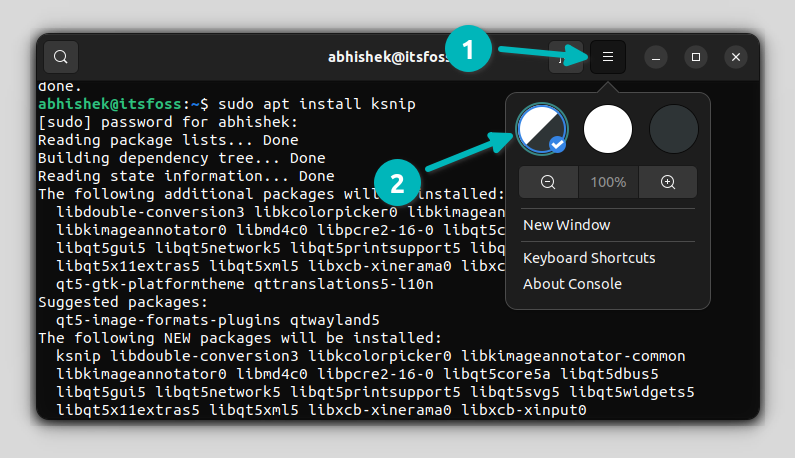Open the terminal search icon

click(x=61, y=57)
